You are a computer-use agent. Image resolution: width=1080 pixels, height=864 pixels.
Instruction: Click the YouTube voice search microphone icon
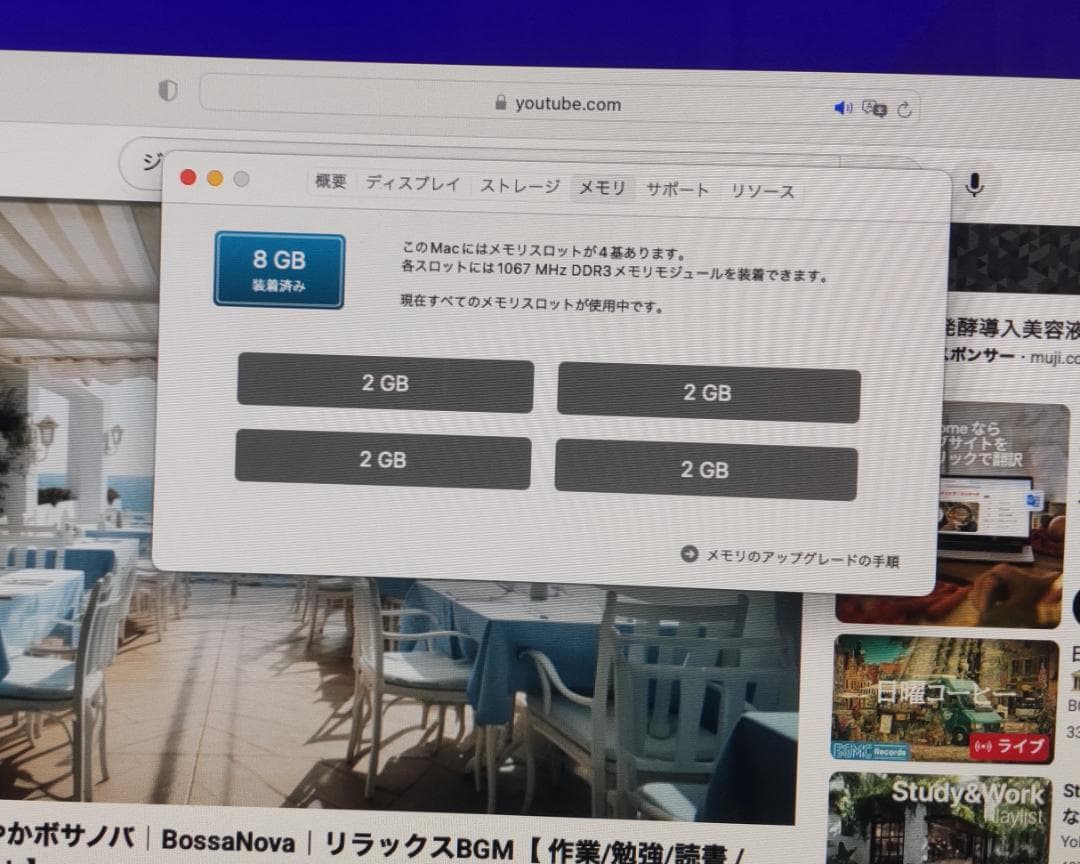974,185
